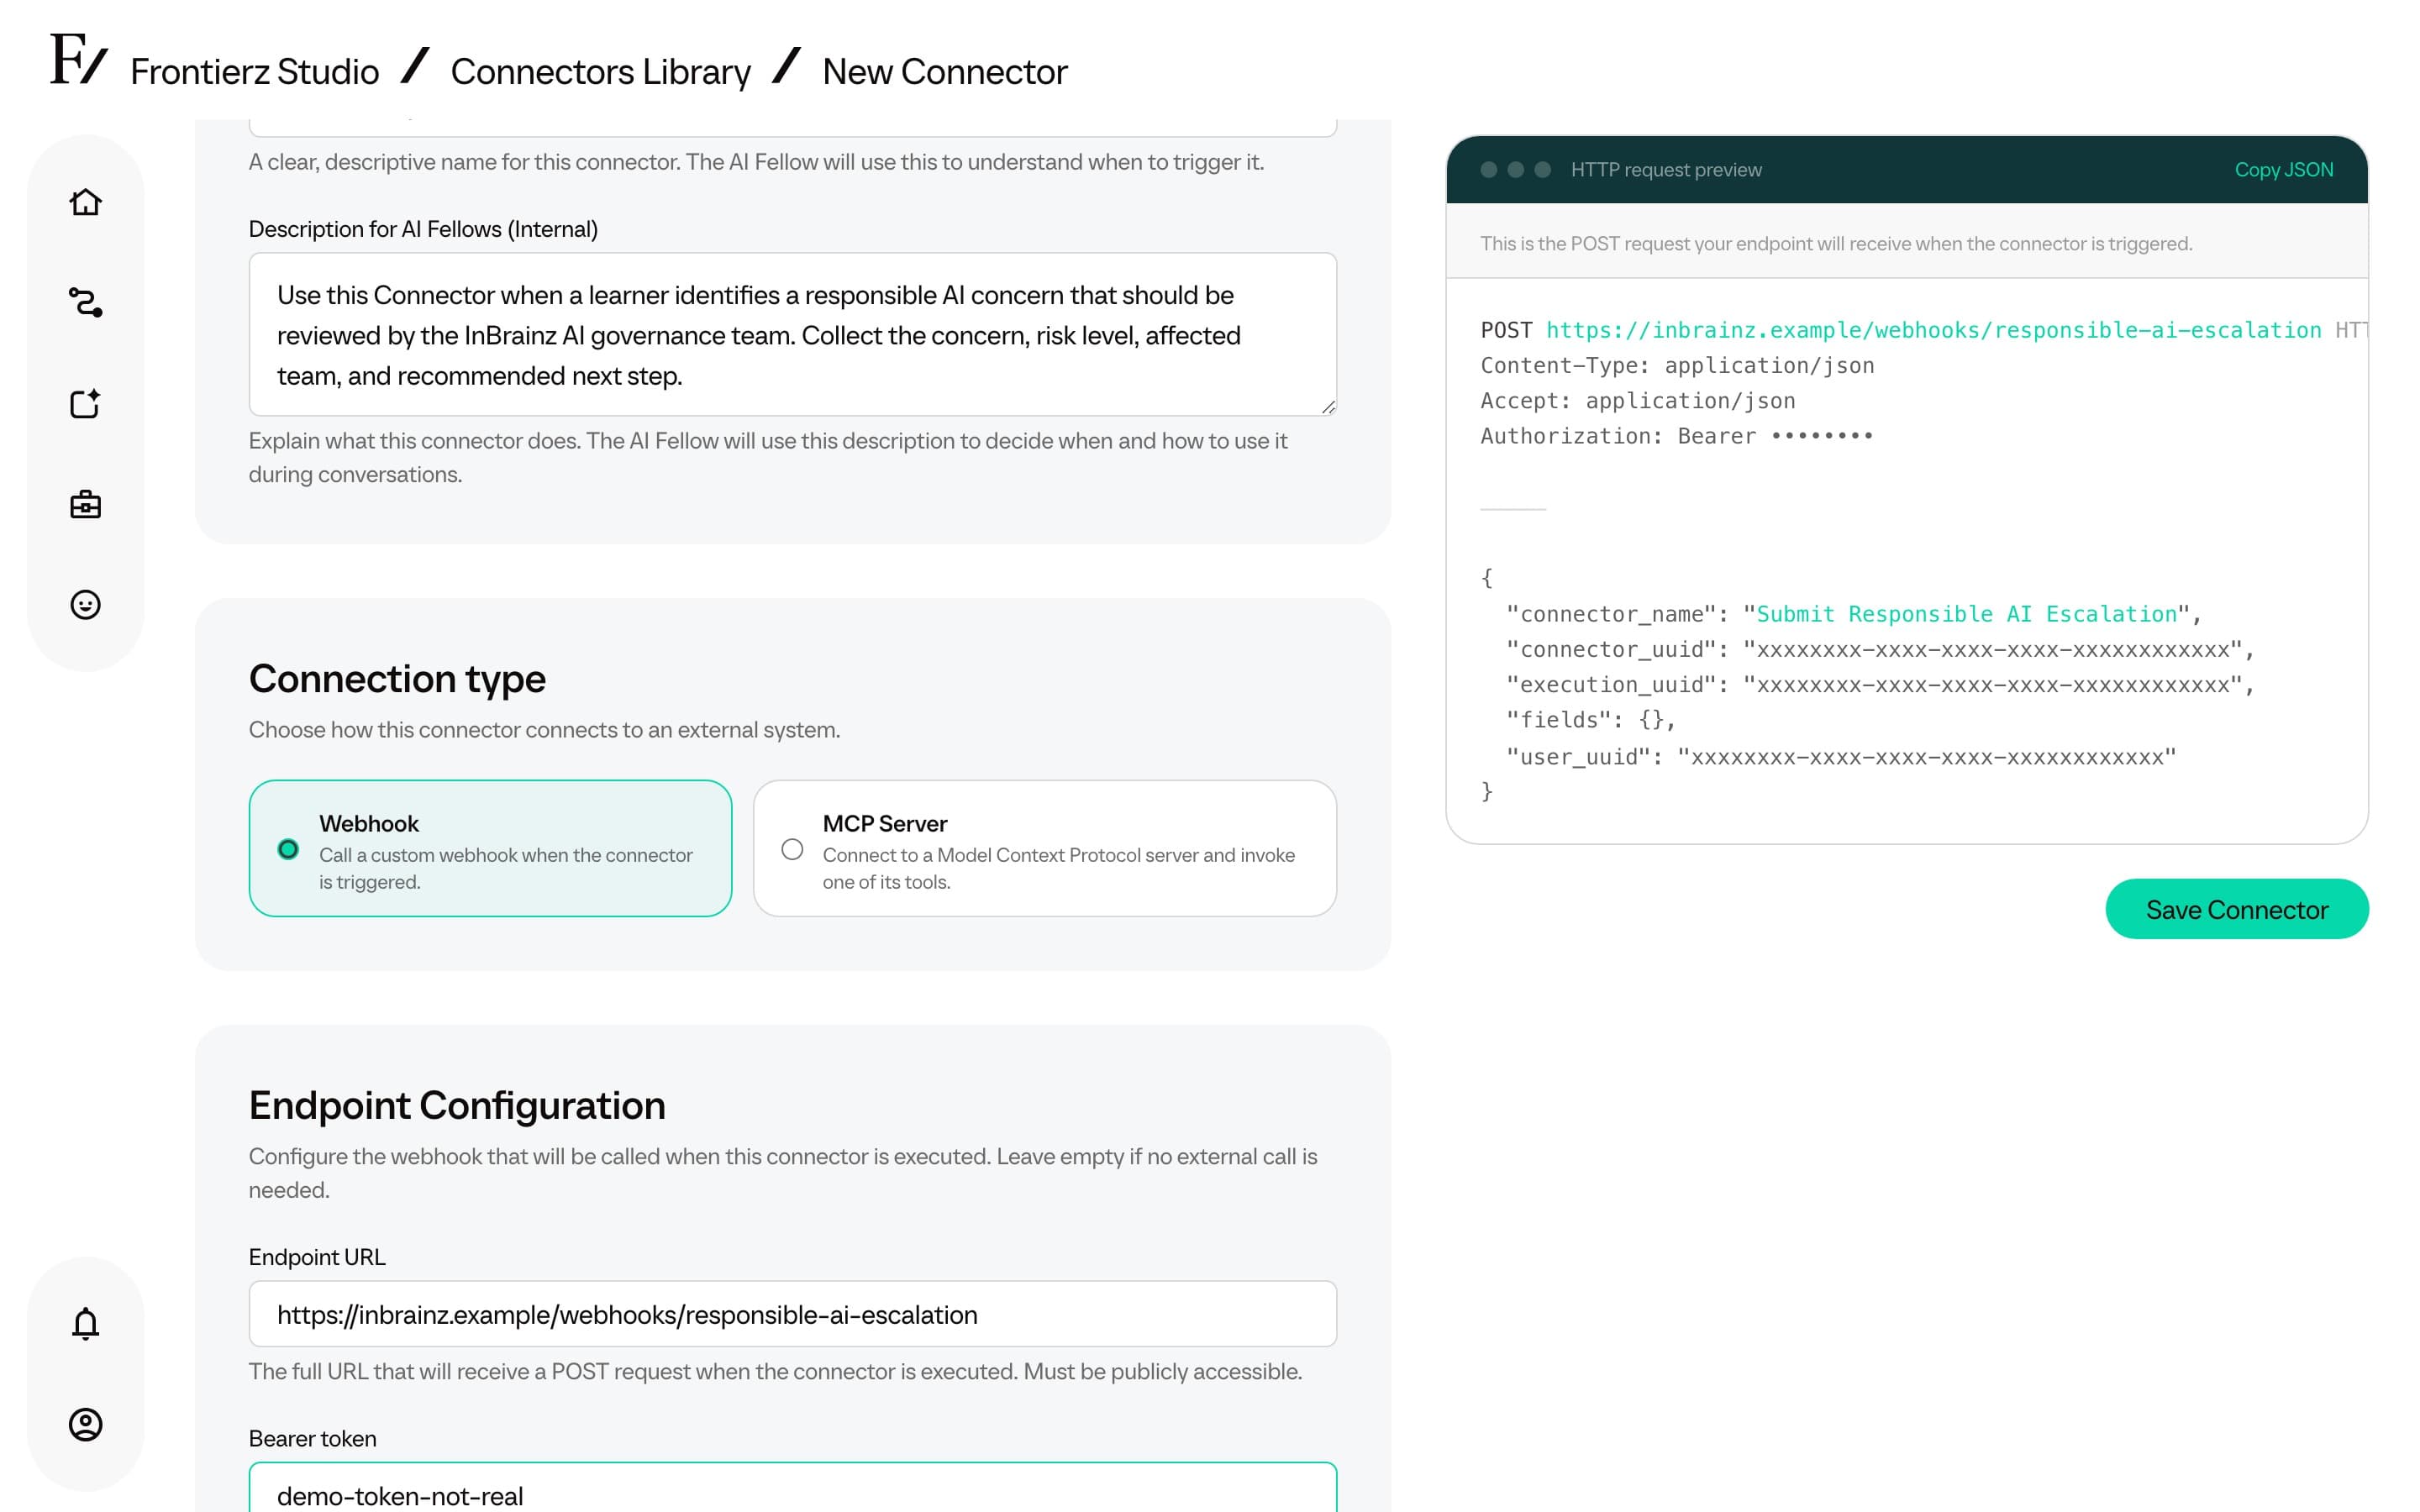Click the Connection type heading
The image size is (2420, 1512).
pyautogui.click(x=397, y=678)
